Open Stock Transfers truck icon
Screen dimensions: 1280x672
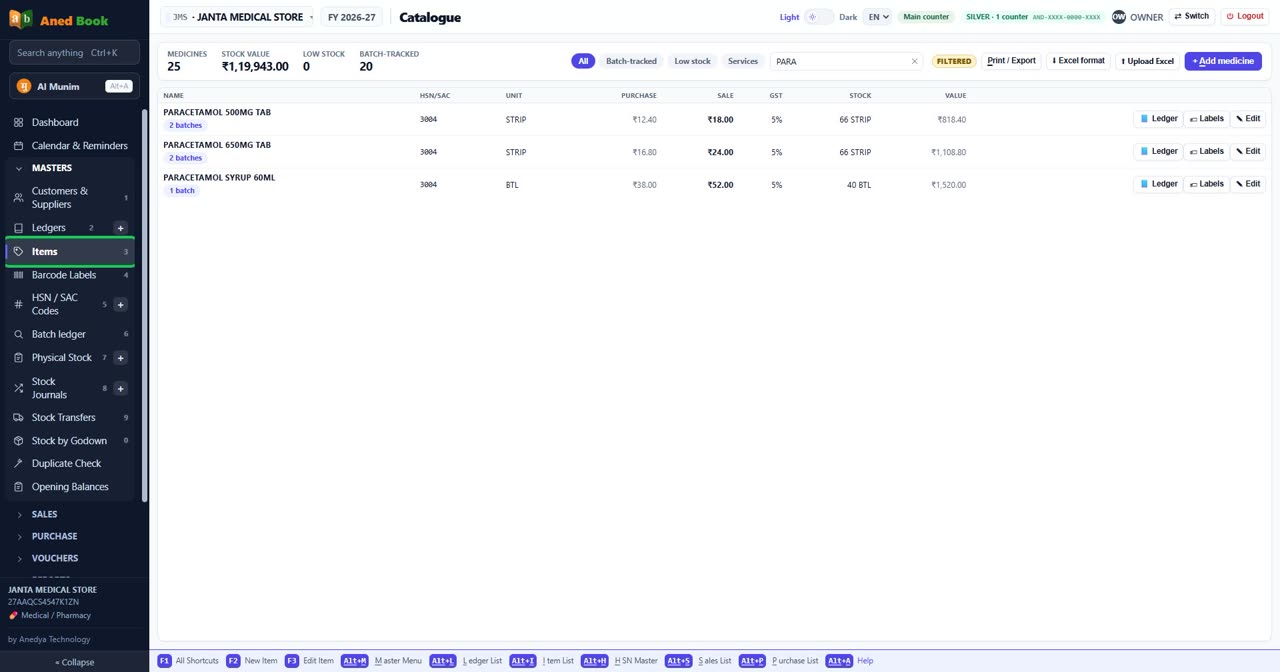pyautogui.click(x=18, y=417)
